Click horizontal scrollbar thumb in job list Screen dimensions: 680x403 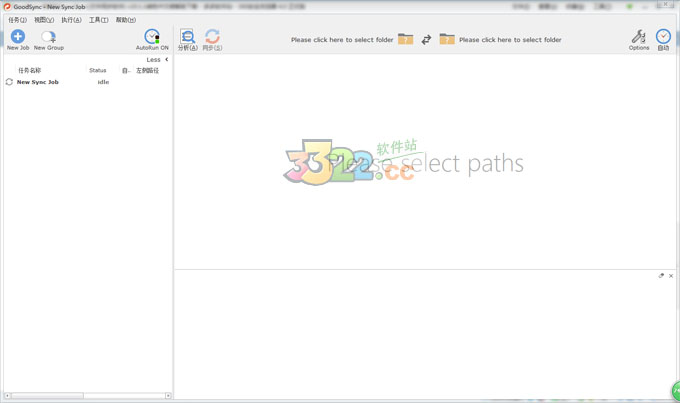(47, 396)
